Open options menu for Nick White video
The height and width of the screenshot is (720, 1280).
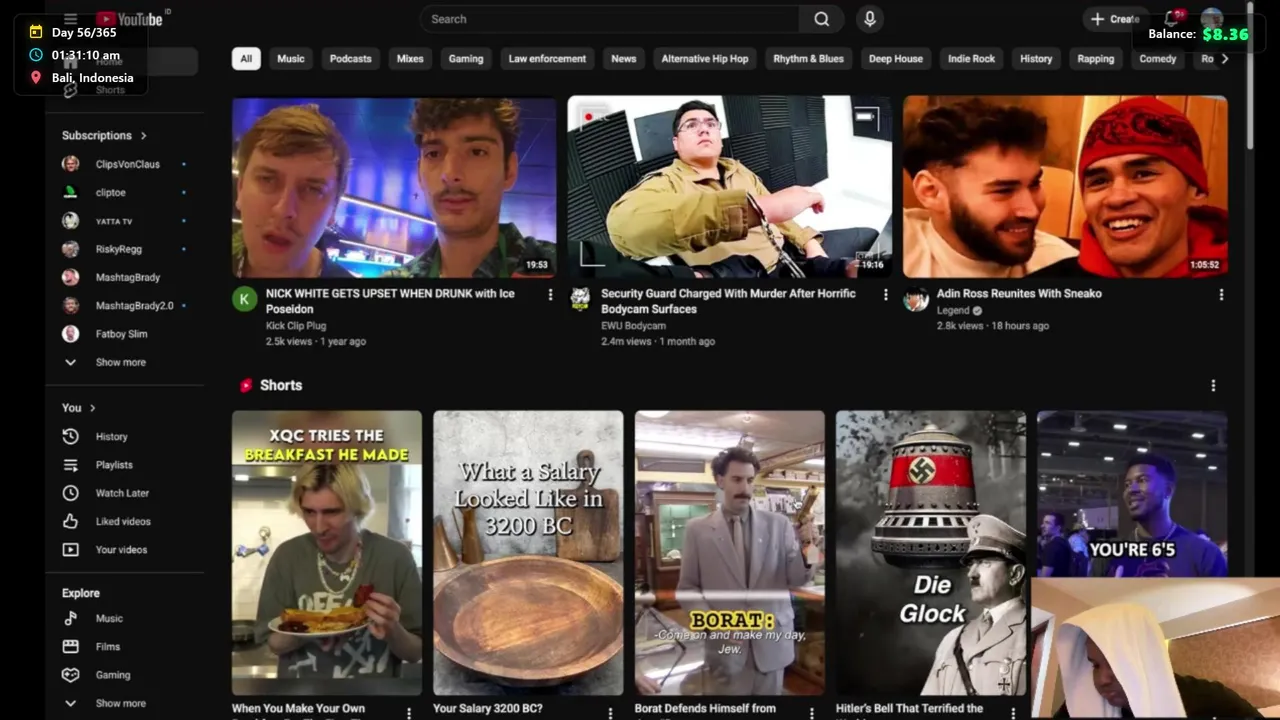coord(550,295)
